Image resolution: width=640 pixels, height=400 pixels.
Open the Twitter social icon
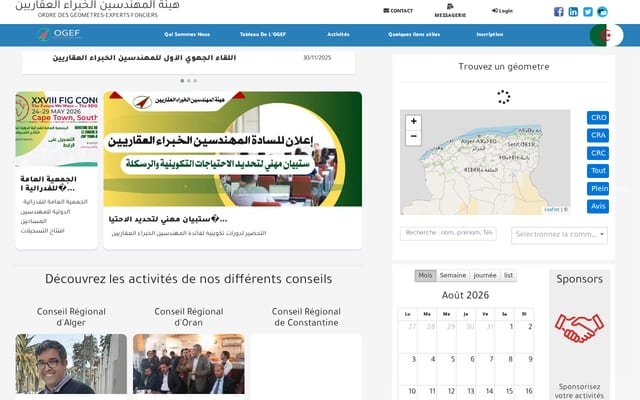coord(588,12)
